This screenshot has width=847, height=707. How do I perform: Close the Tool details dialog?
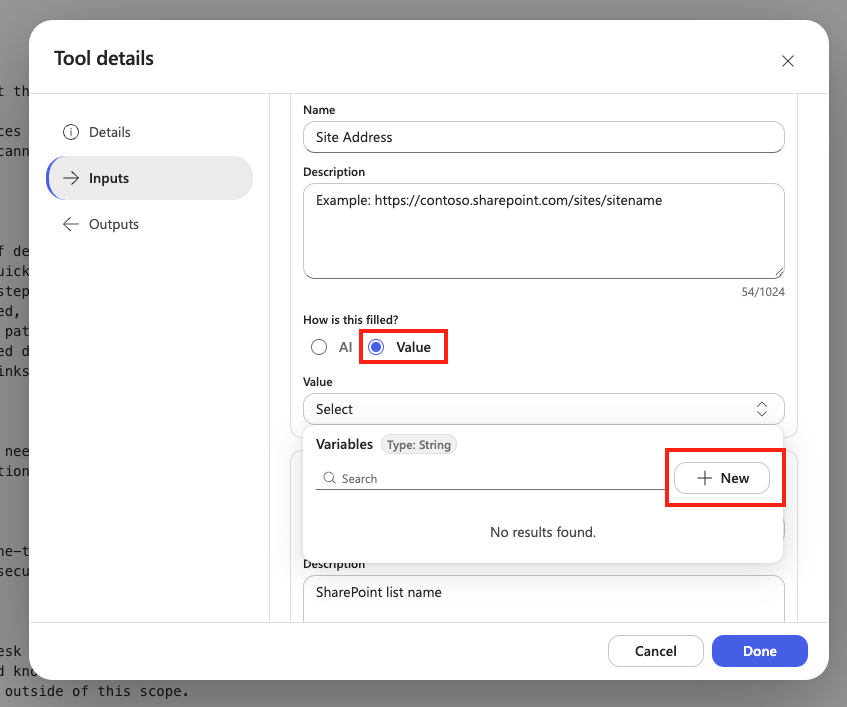click(x=788, y=61)
